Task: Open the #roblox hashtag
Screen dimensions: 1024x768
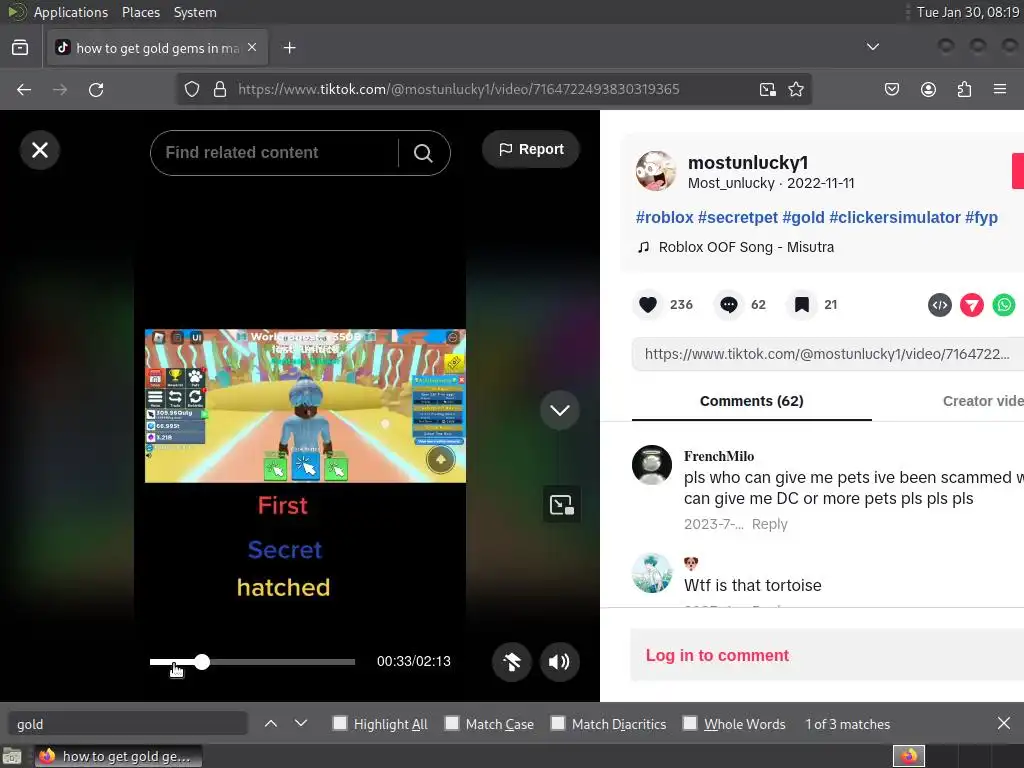Action: [x=664, y=217]
